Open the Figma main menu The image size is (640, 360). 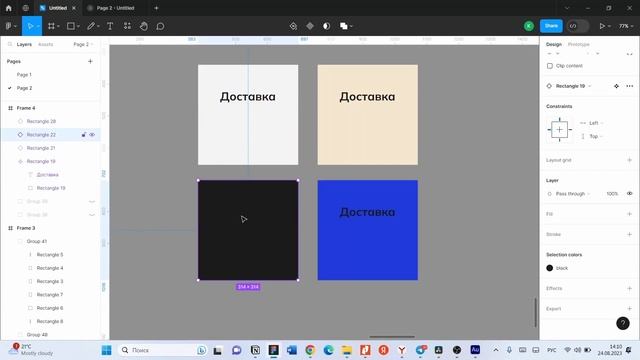(9, 26)
